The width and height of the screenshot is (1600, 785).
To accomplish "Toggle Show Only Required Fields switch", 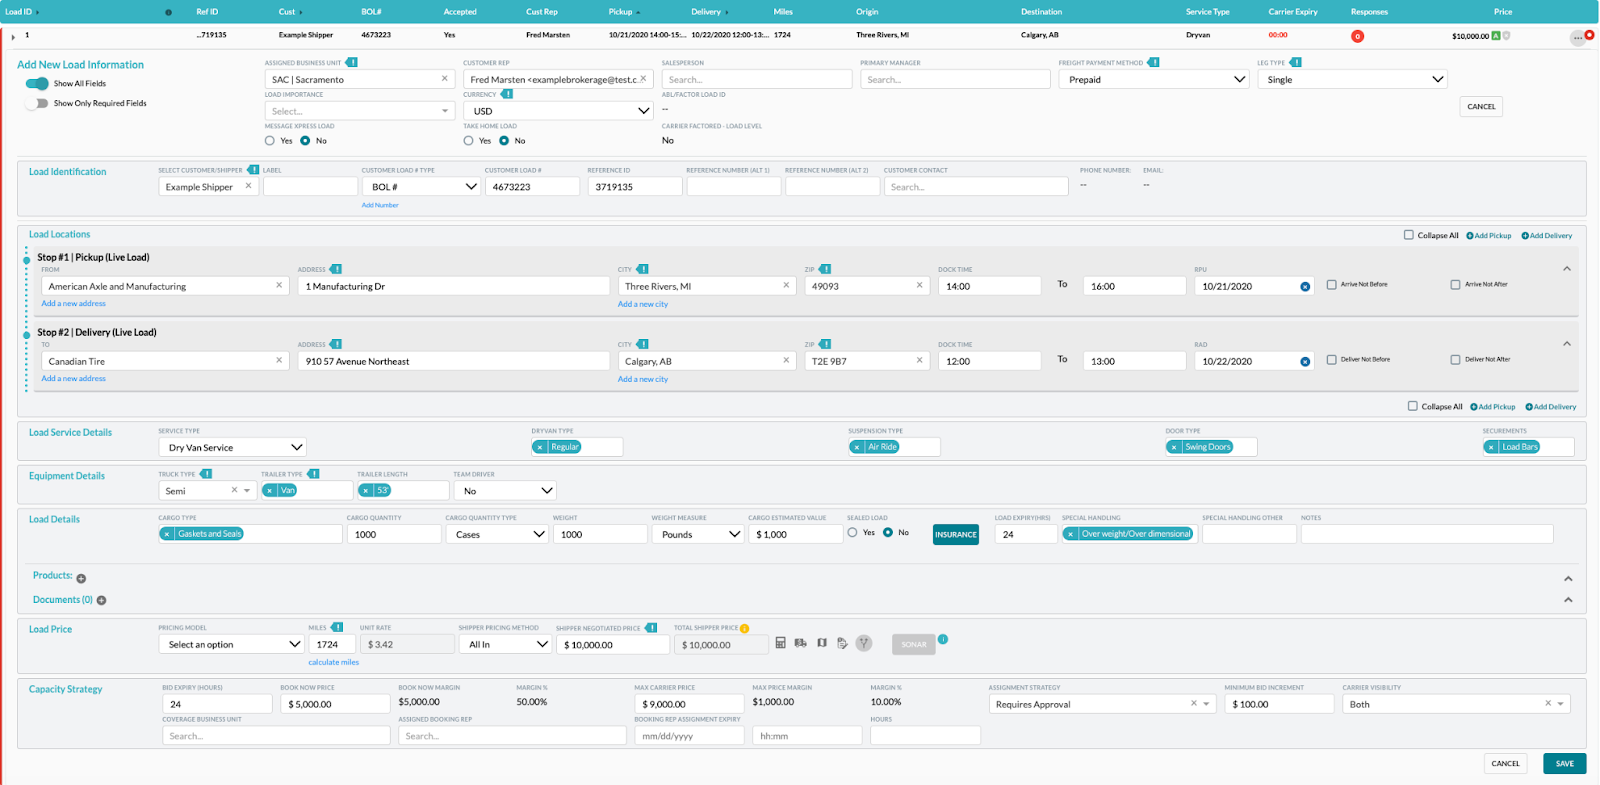I will click(37, 103).
